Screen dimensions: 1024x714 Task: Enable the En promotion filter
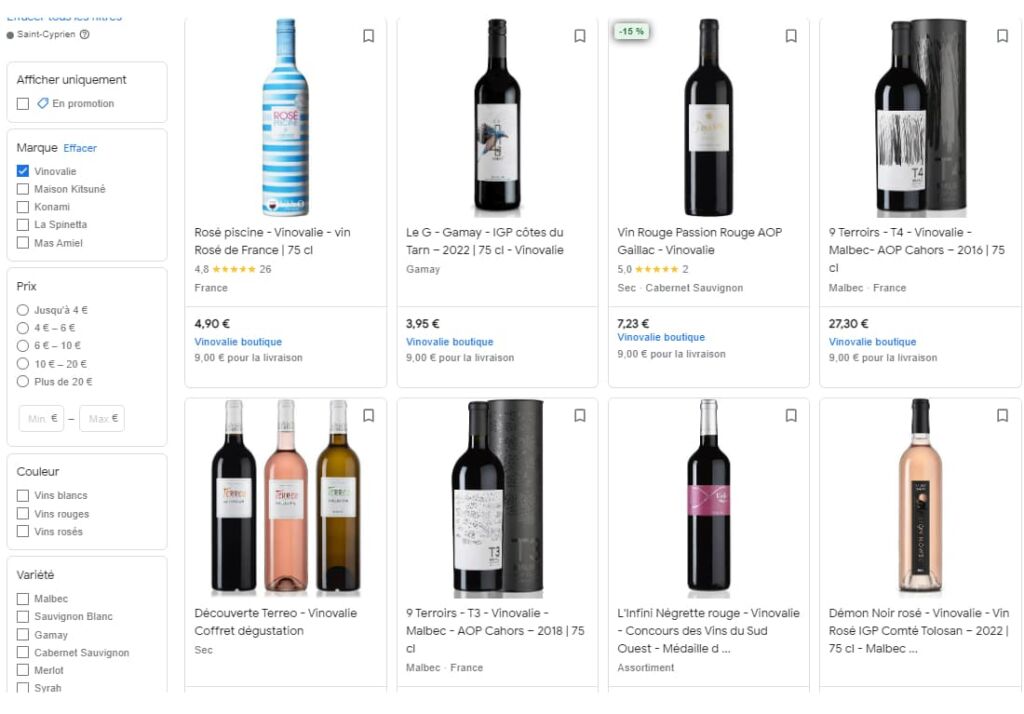(23, 104)
